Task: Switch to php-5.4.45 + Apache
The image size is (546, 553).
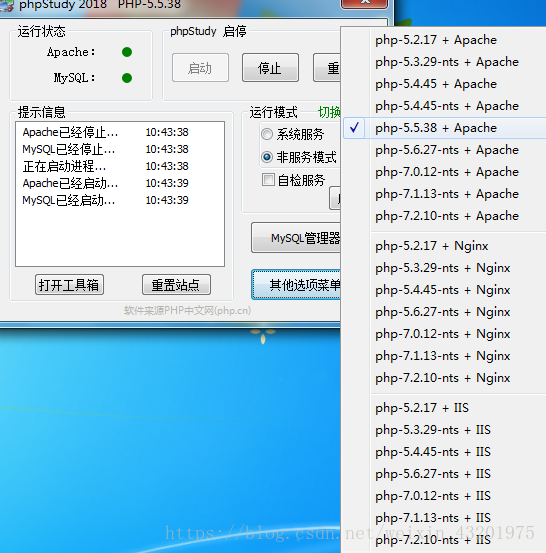Action: coord(444,84)
